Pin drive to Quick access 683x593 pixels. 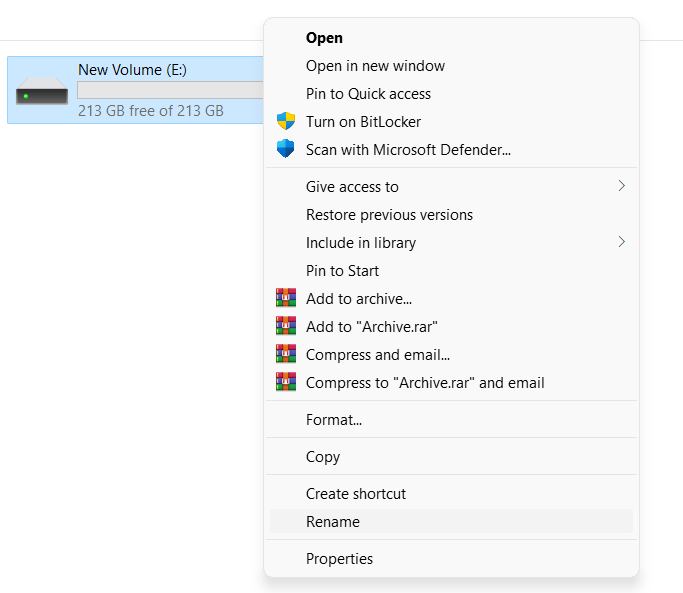[x=368, y=94]
